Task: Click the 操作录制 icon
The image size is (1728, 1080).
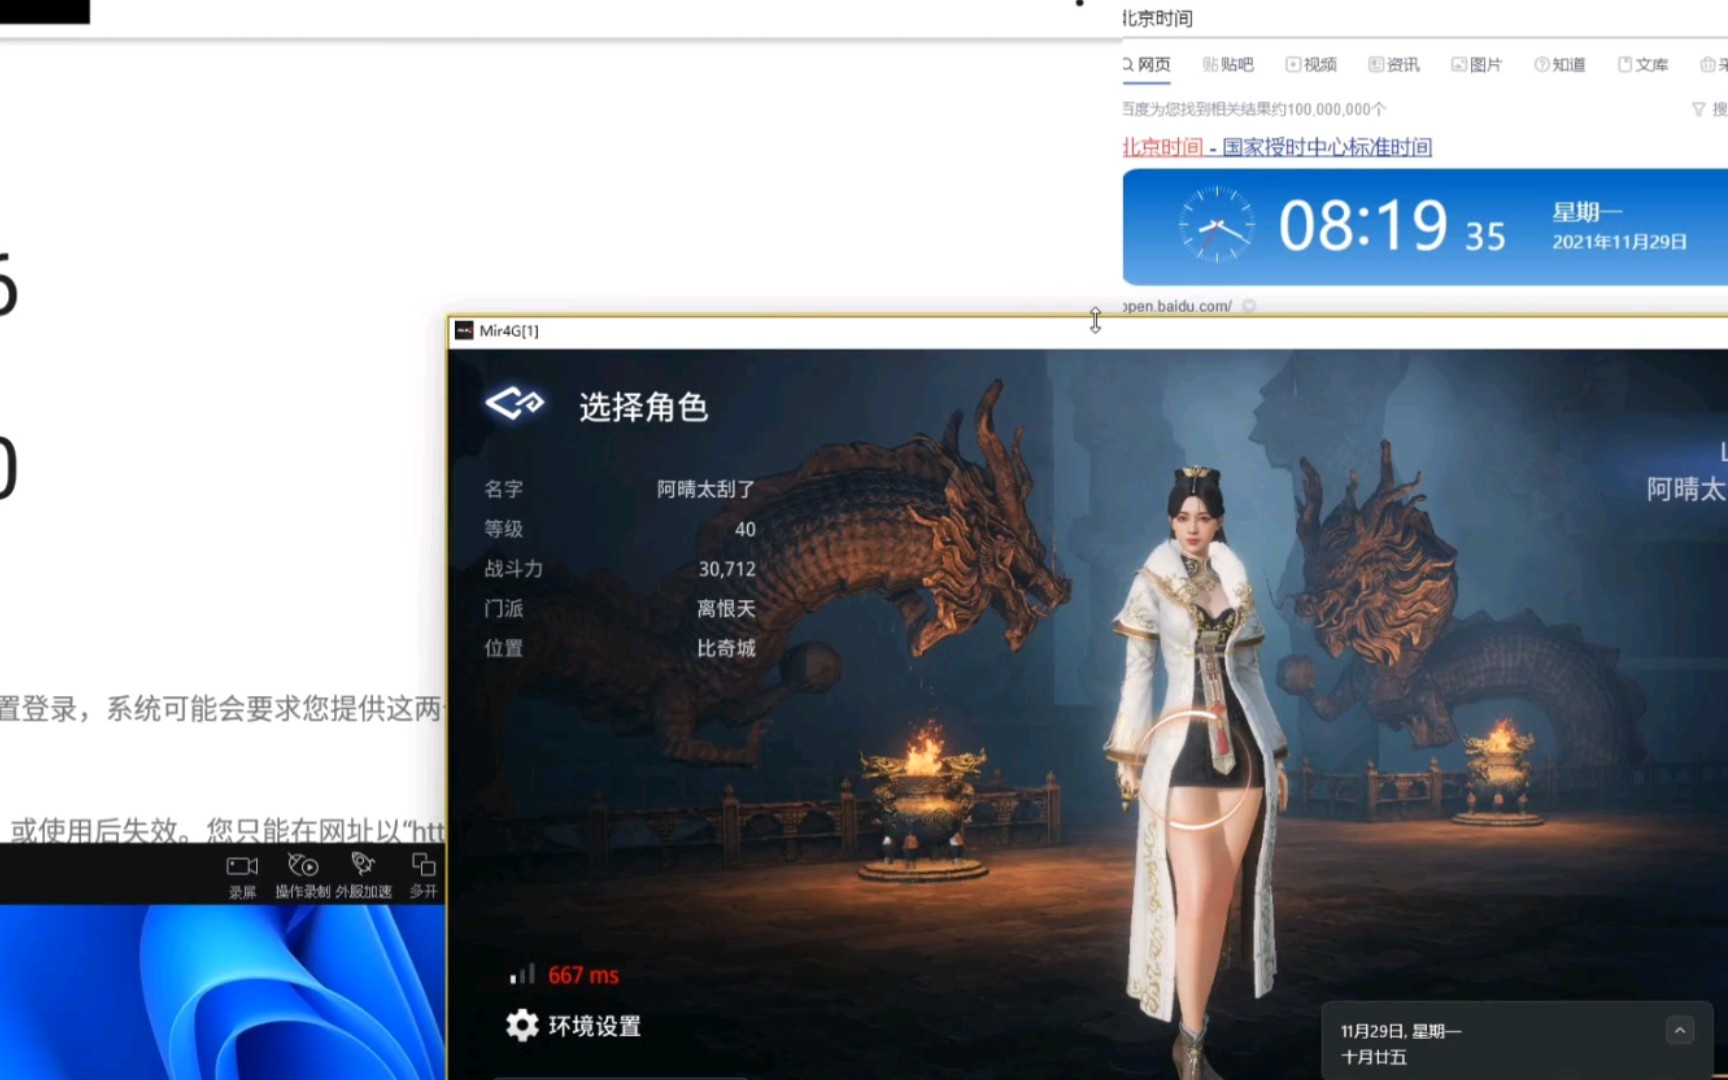Action: pos(303,865)
